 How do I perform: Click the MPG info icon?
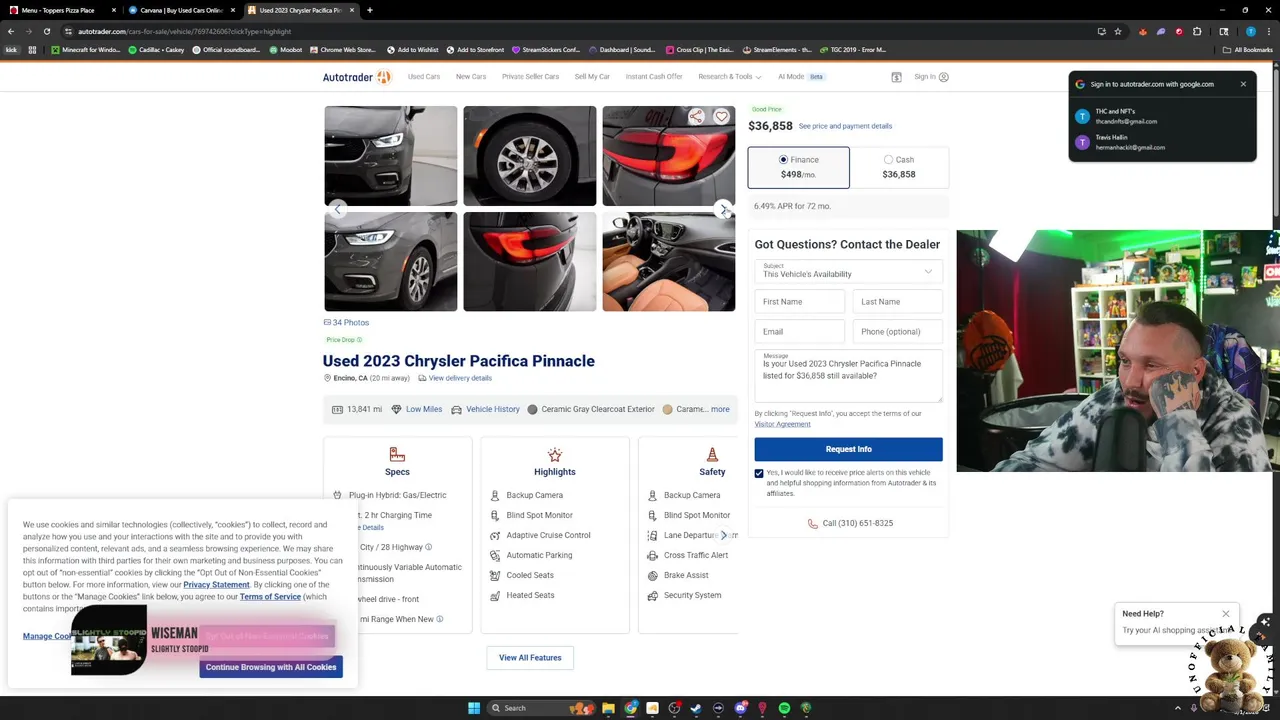tap(428, 547)
